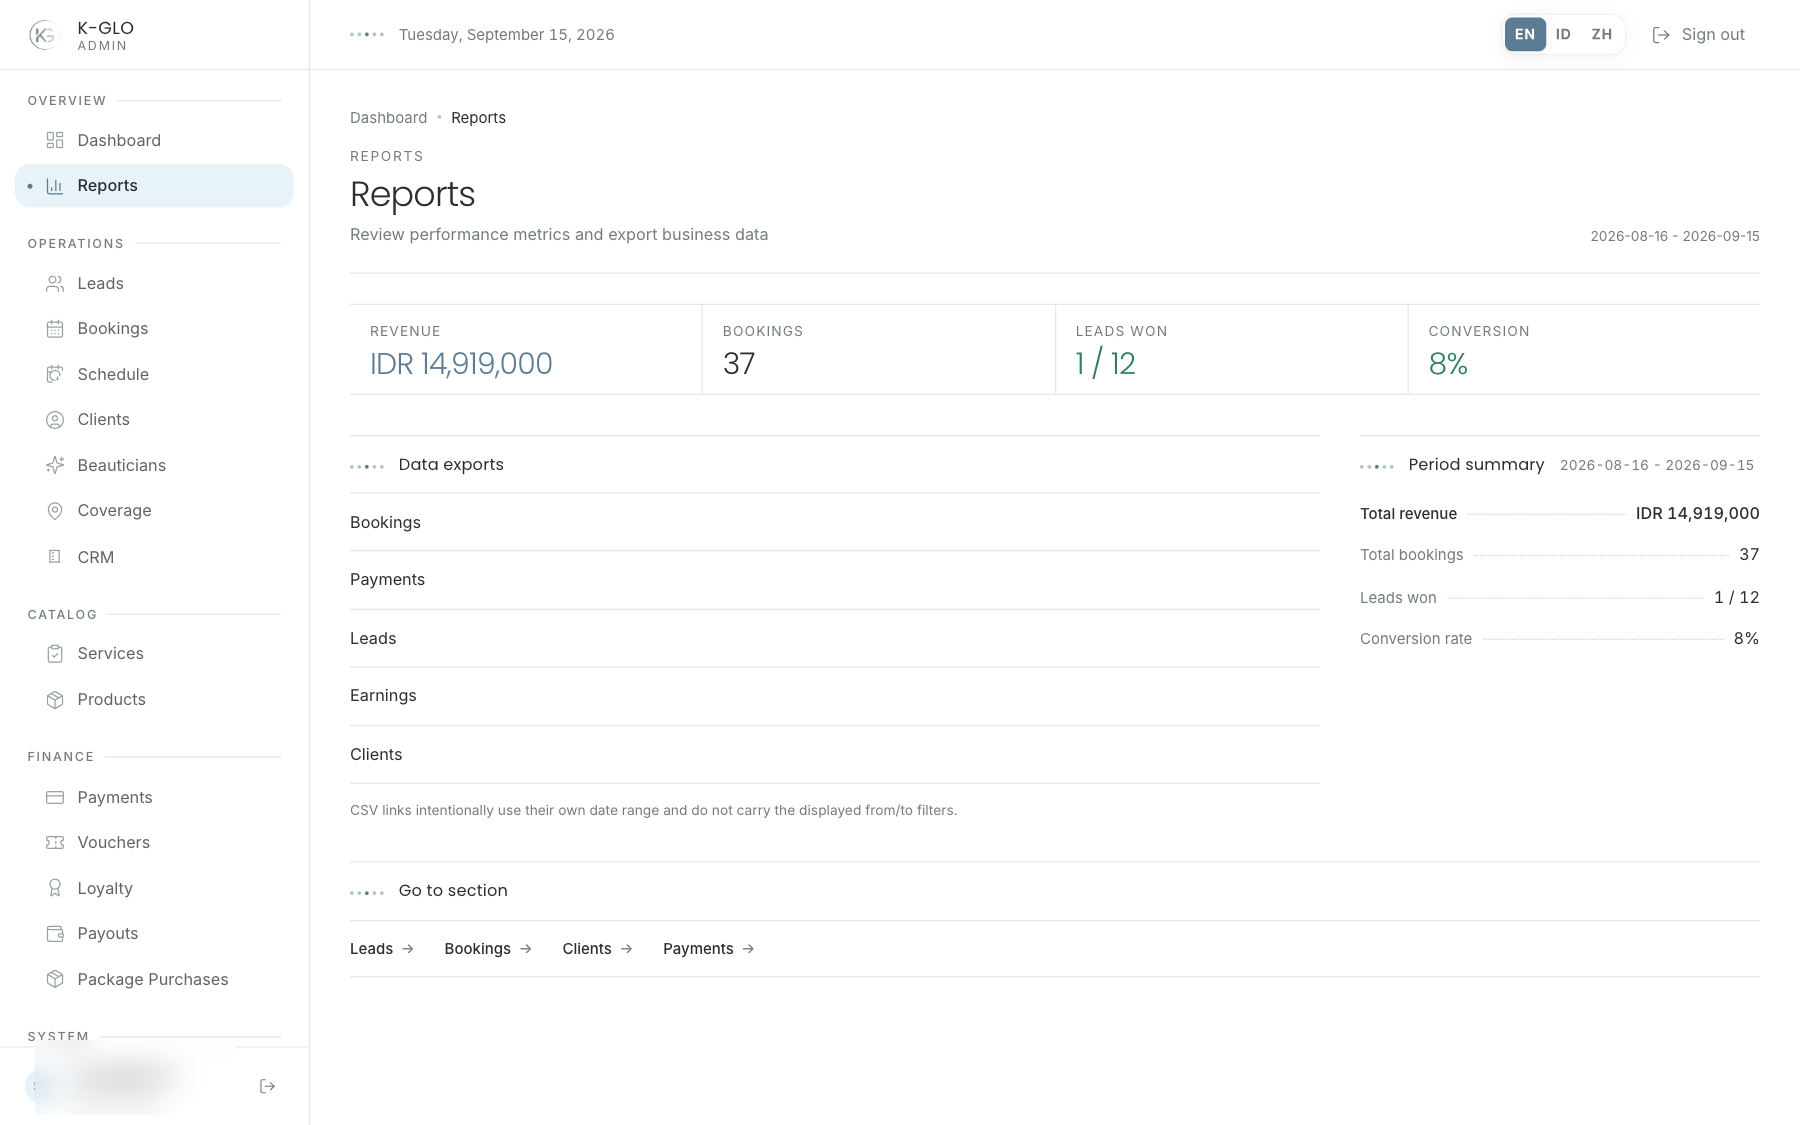
Task: Click the arrow next to Bookings section link
Action: tap(526, 949)
